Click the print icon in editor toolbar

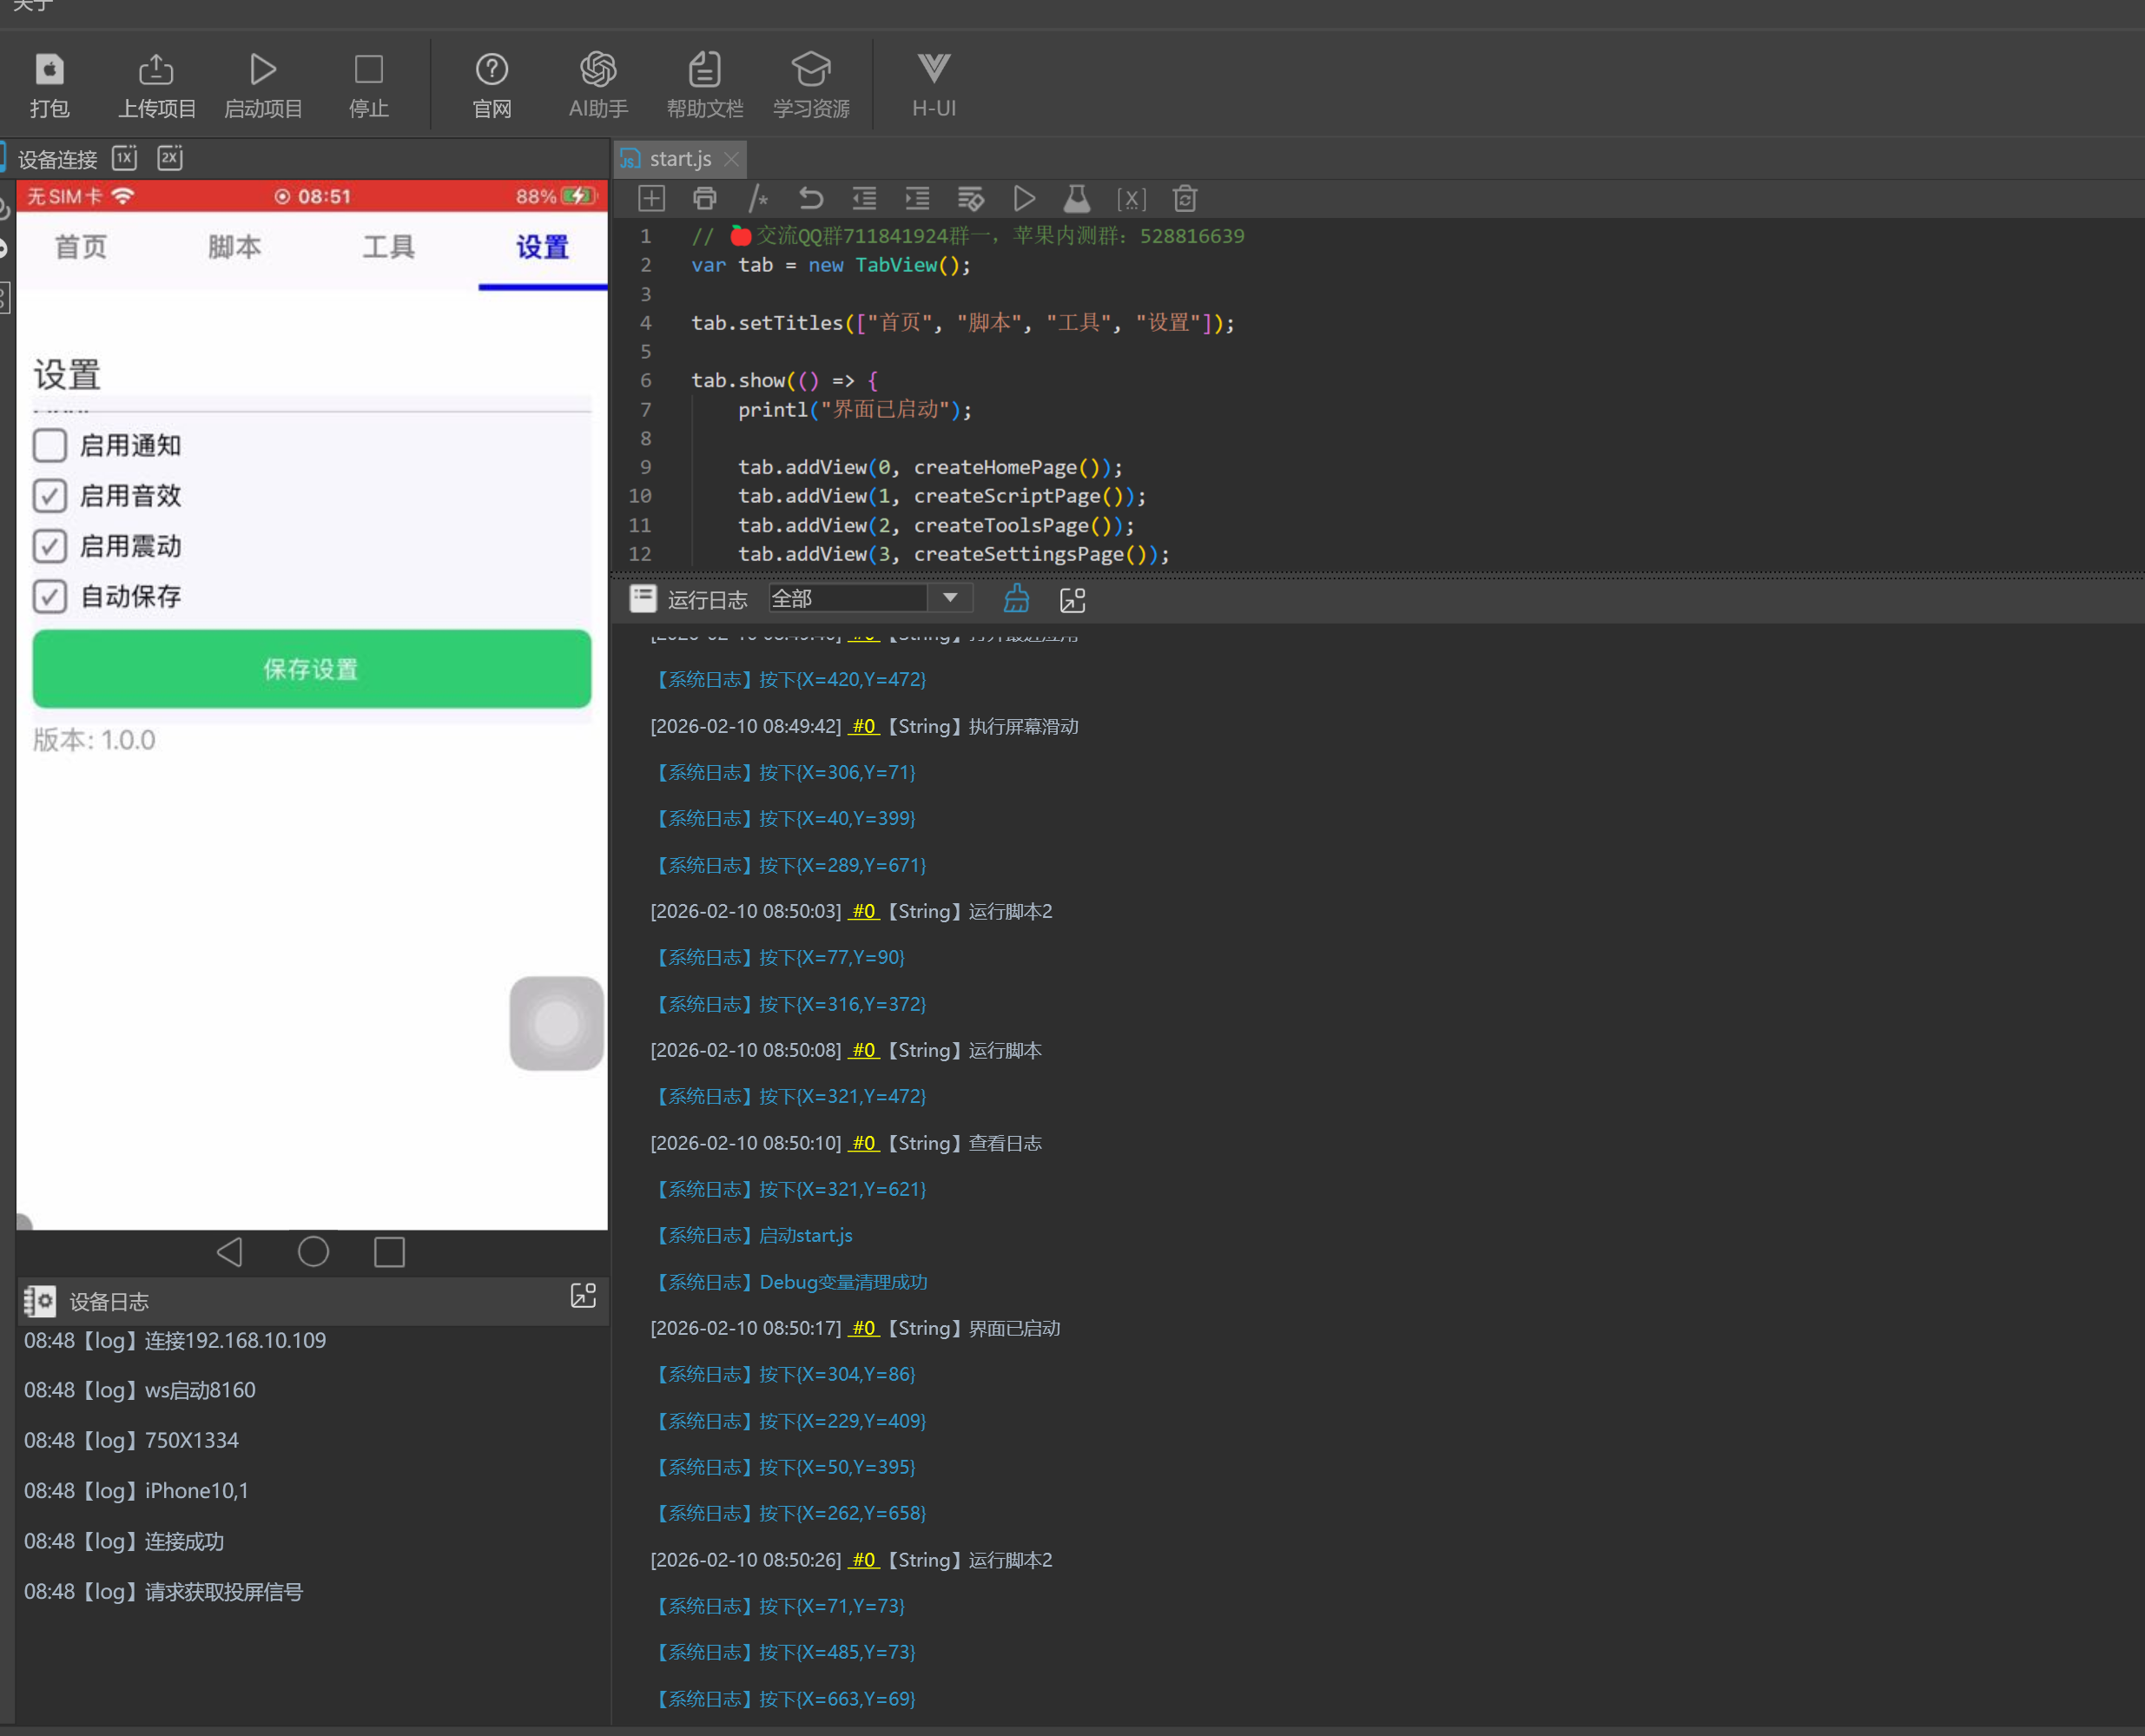click(x=705, y=198)
